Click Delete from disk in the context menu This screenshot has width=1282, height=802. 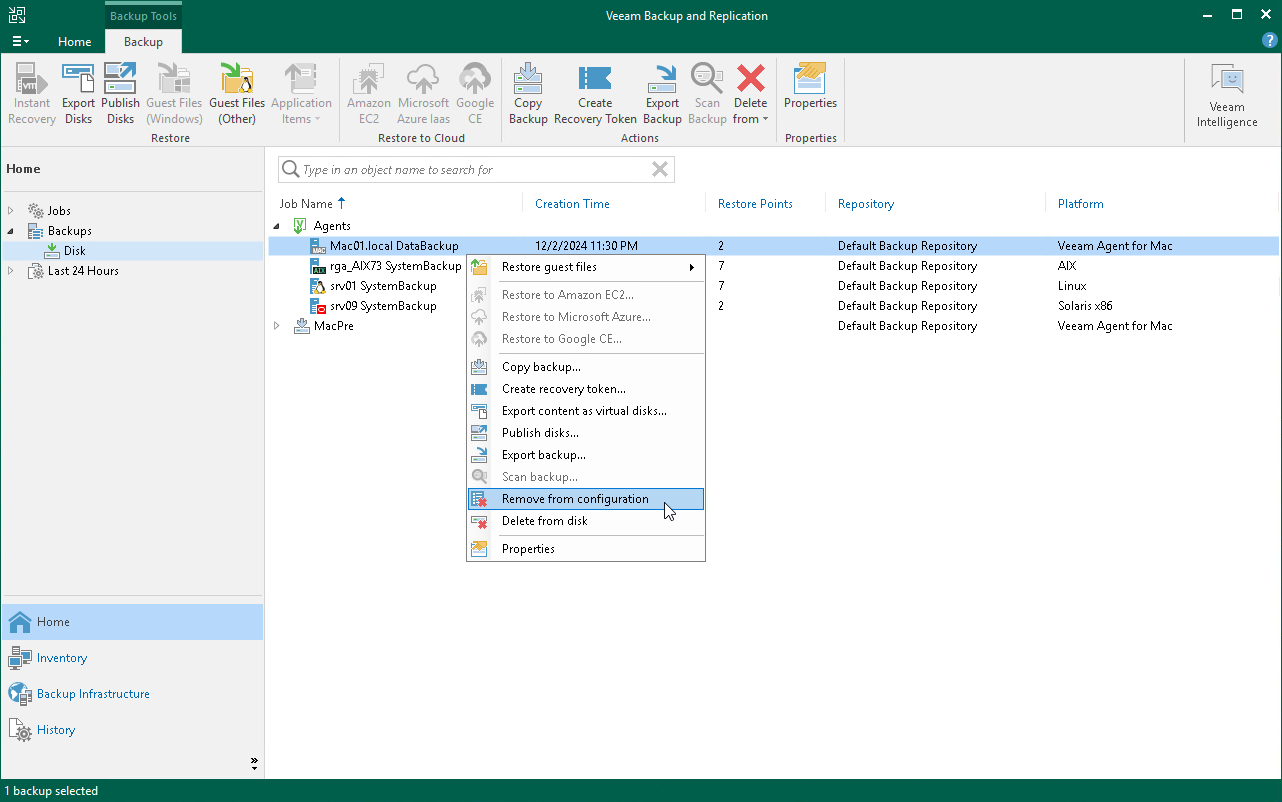(544, 520)
